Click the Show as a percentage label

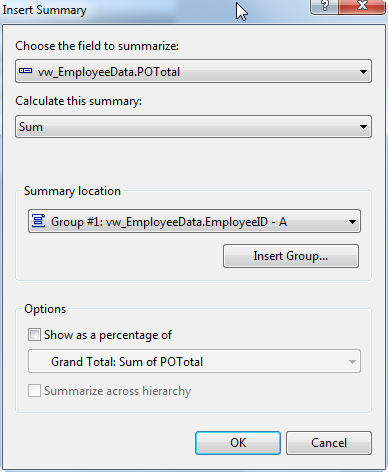tap(108, 335)
